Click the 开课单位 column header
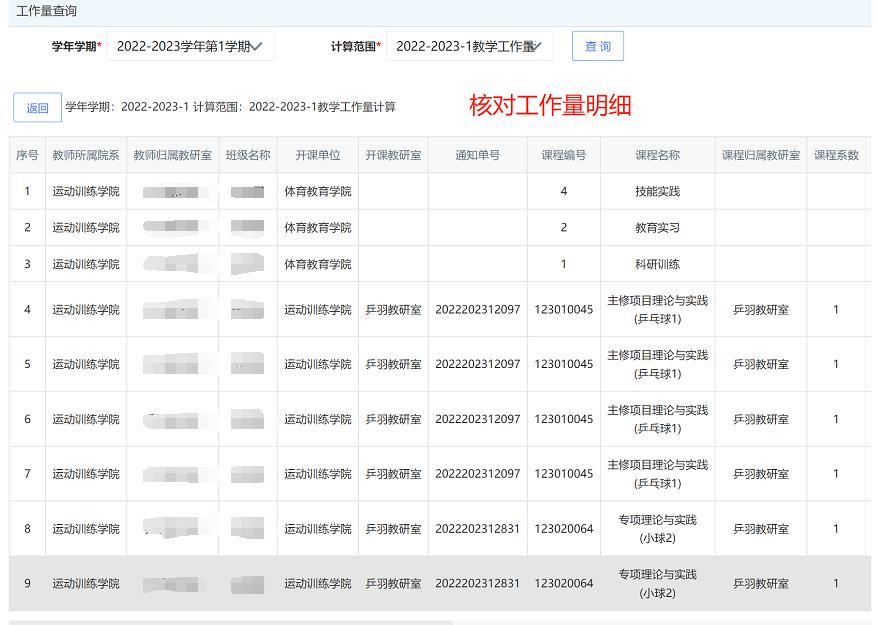This screenshot has height=625, width=878. 317,155
